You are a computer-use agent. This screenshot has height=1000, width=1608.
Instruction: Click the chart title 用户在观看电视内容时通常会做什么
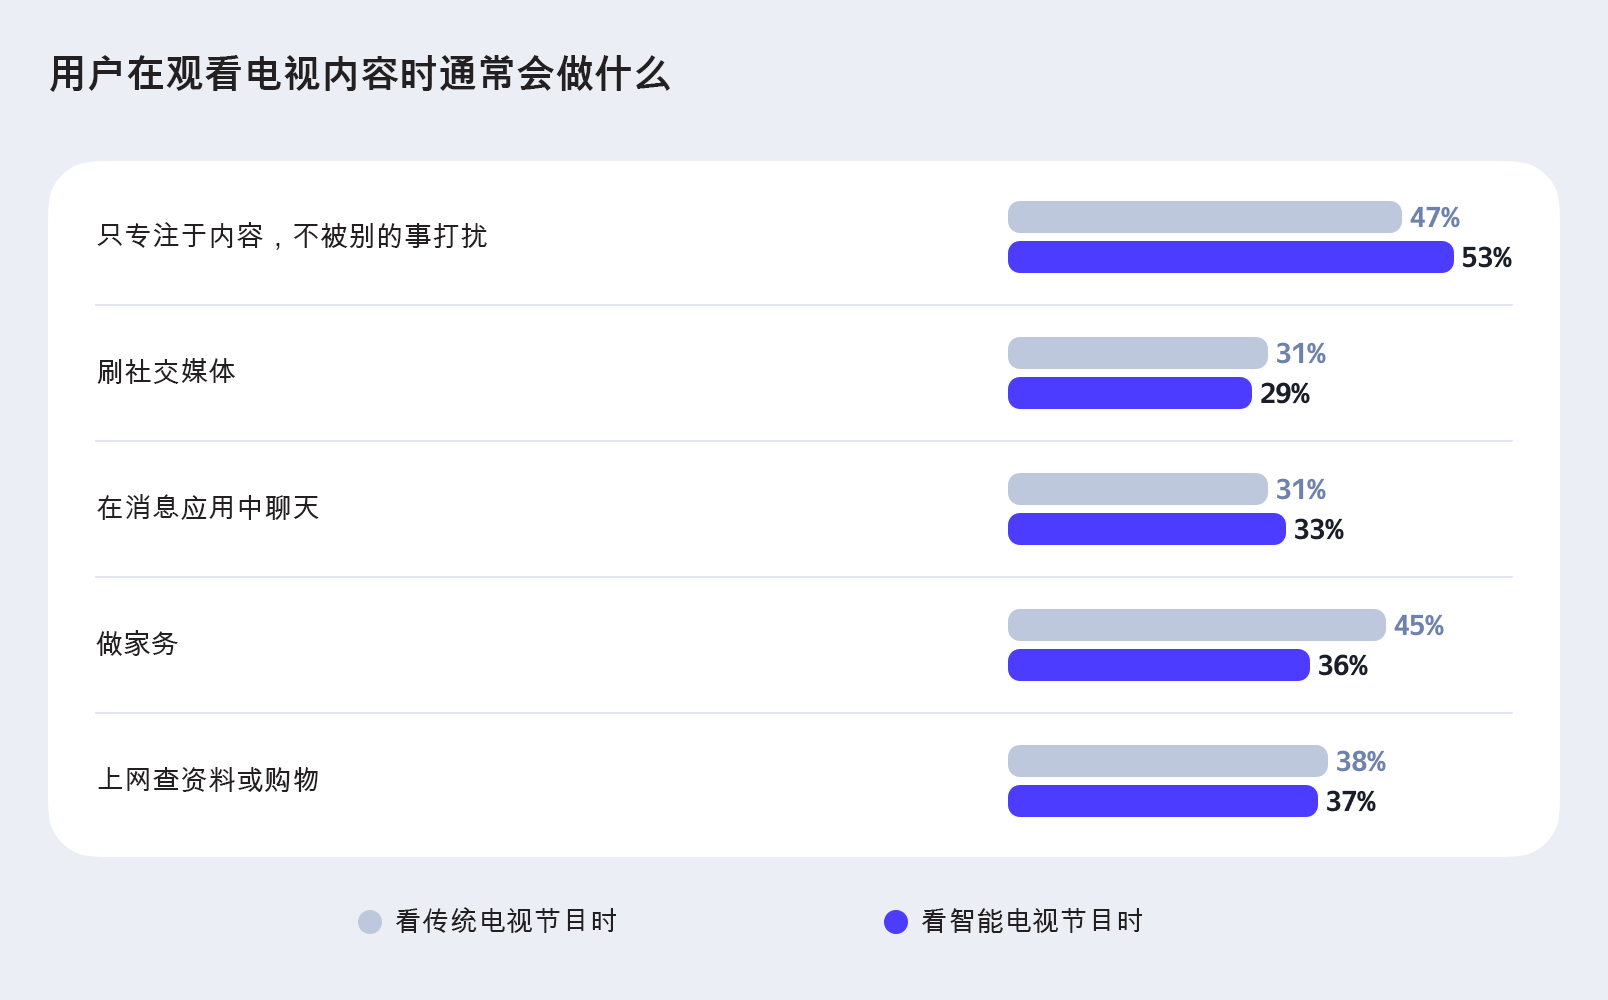pyautogui.click(x=360, y=74)
